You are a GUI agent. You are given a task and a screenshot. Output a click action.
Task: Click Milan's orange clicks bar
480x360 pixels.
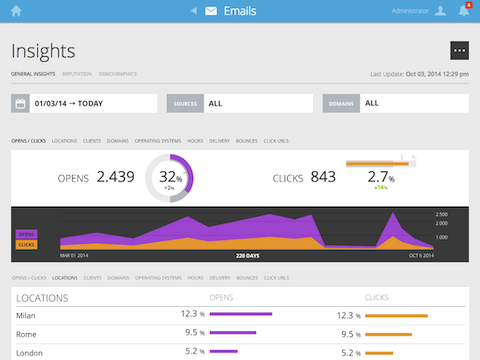coord(396,316)
